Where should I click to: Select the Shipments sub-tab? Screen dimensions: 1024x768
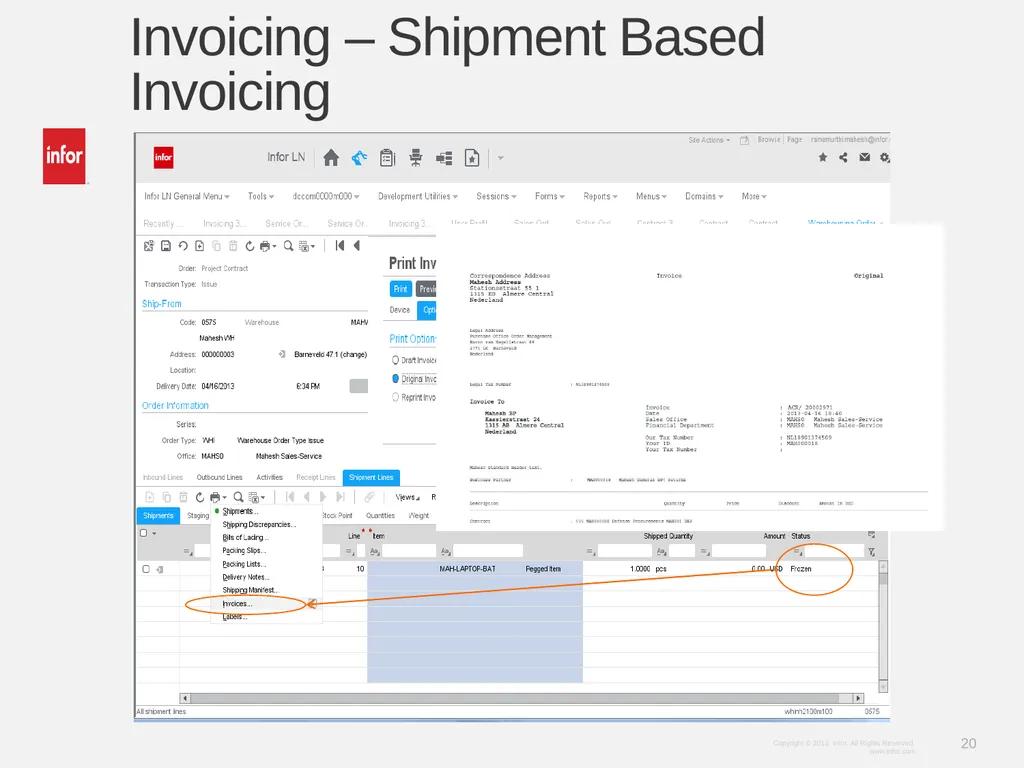click(158, 515)
